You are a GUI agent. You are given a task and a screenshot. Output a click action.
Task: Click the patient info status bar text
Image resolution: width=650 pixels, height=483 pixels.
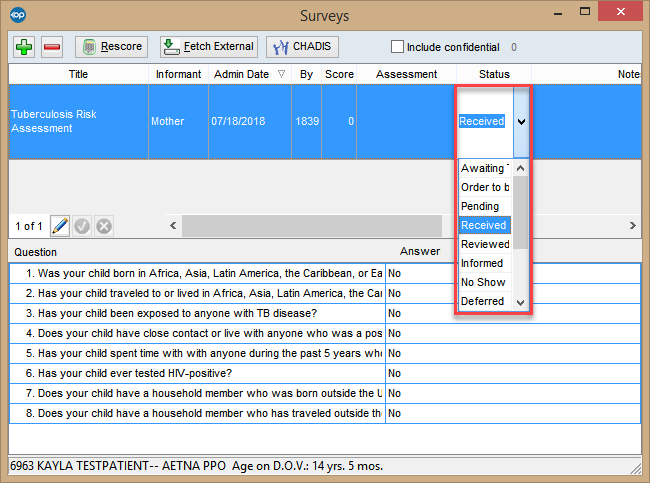pyautogui.click(x=196, y=466)
